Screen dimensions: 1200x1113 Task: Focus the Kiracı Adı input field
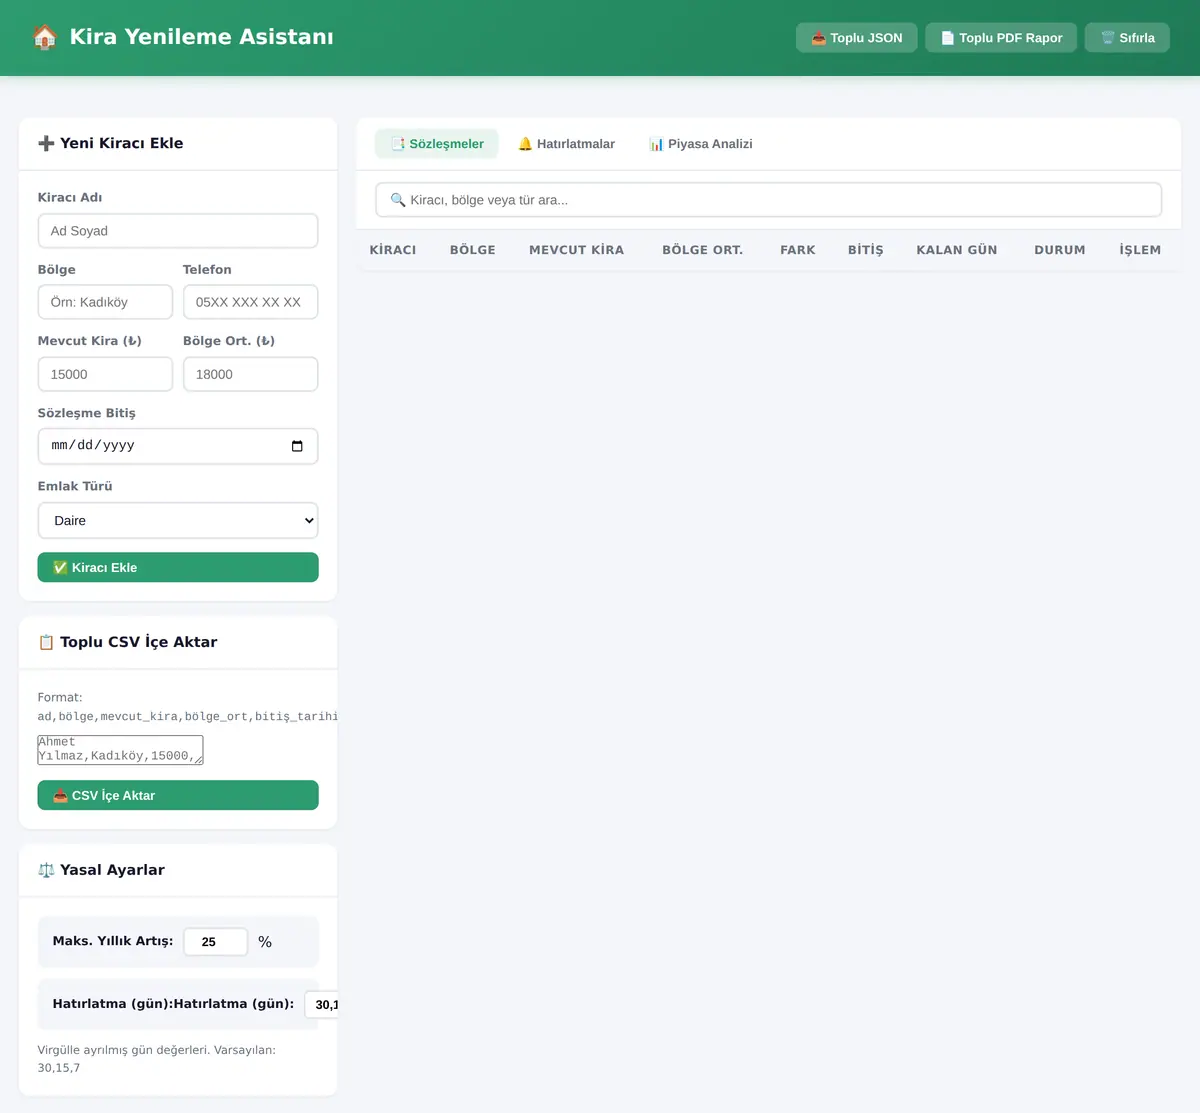tap(178, 231)
